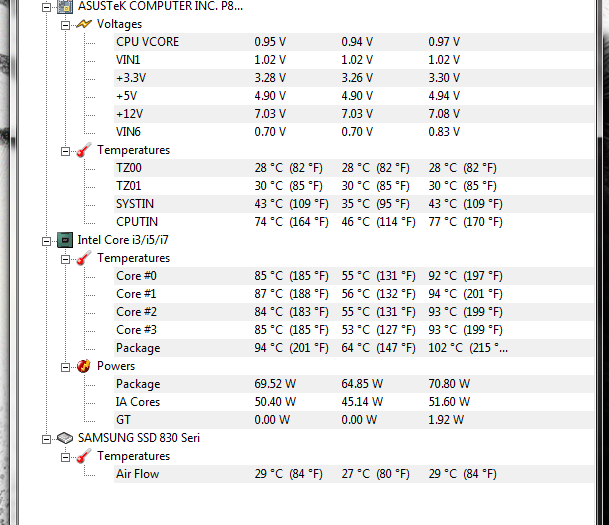Collapse the Intel Core i3/i5/i7 node
The height and width of the screenshot is (525, 609).
click(x=46, y=241)
